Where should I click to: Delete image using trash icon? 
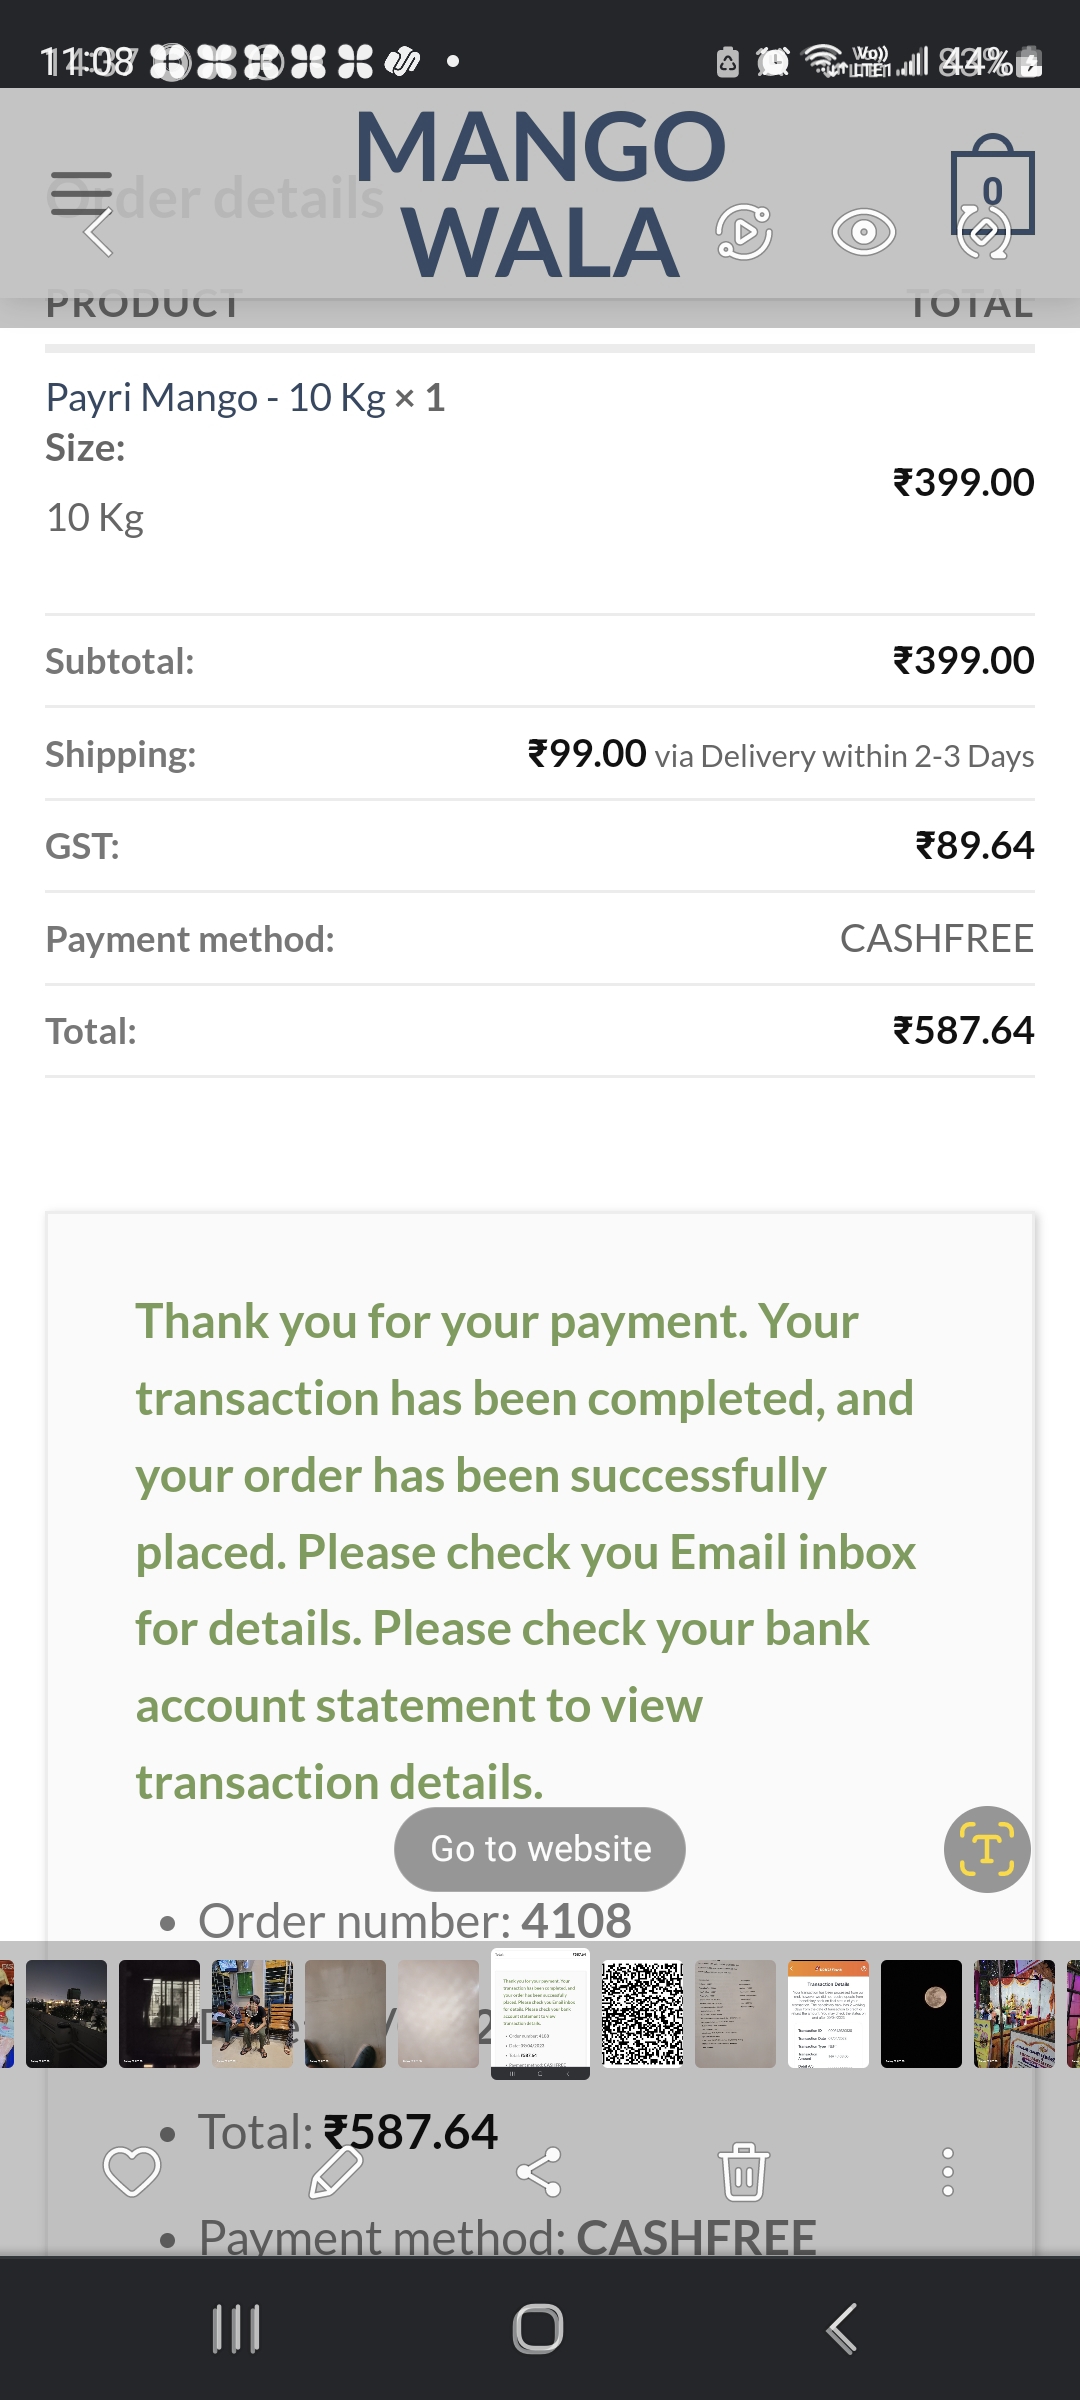point(744,2172)
